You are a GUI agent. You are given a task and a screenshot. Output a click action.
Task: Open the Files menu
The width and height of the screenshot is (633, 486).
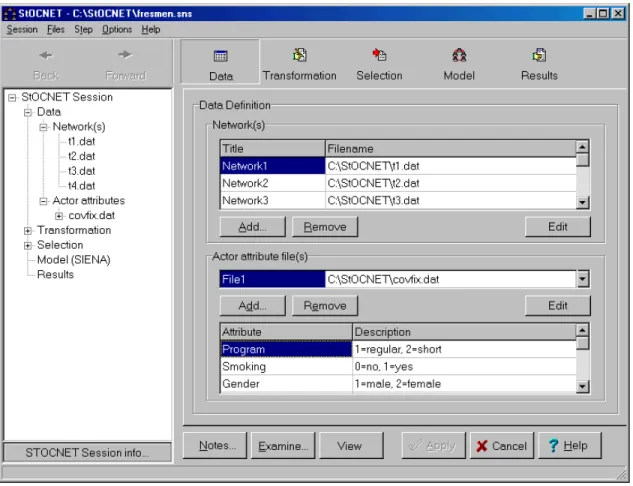[56, 29]
